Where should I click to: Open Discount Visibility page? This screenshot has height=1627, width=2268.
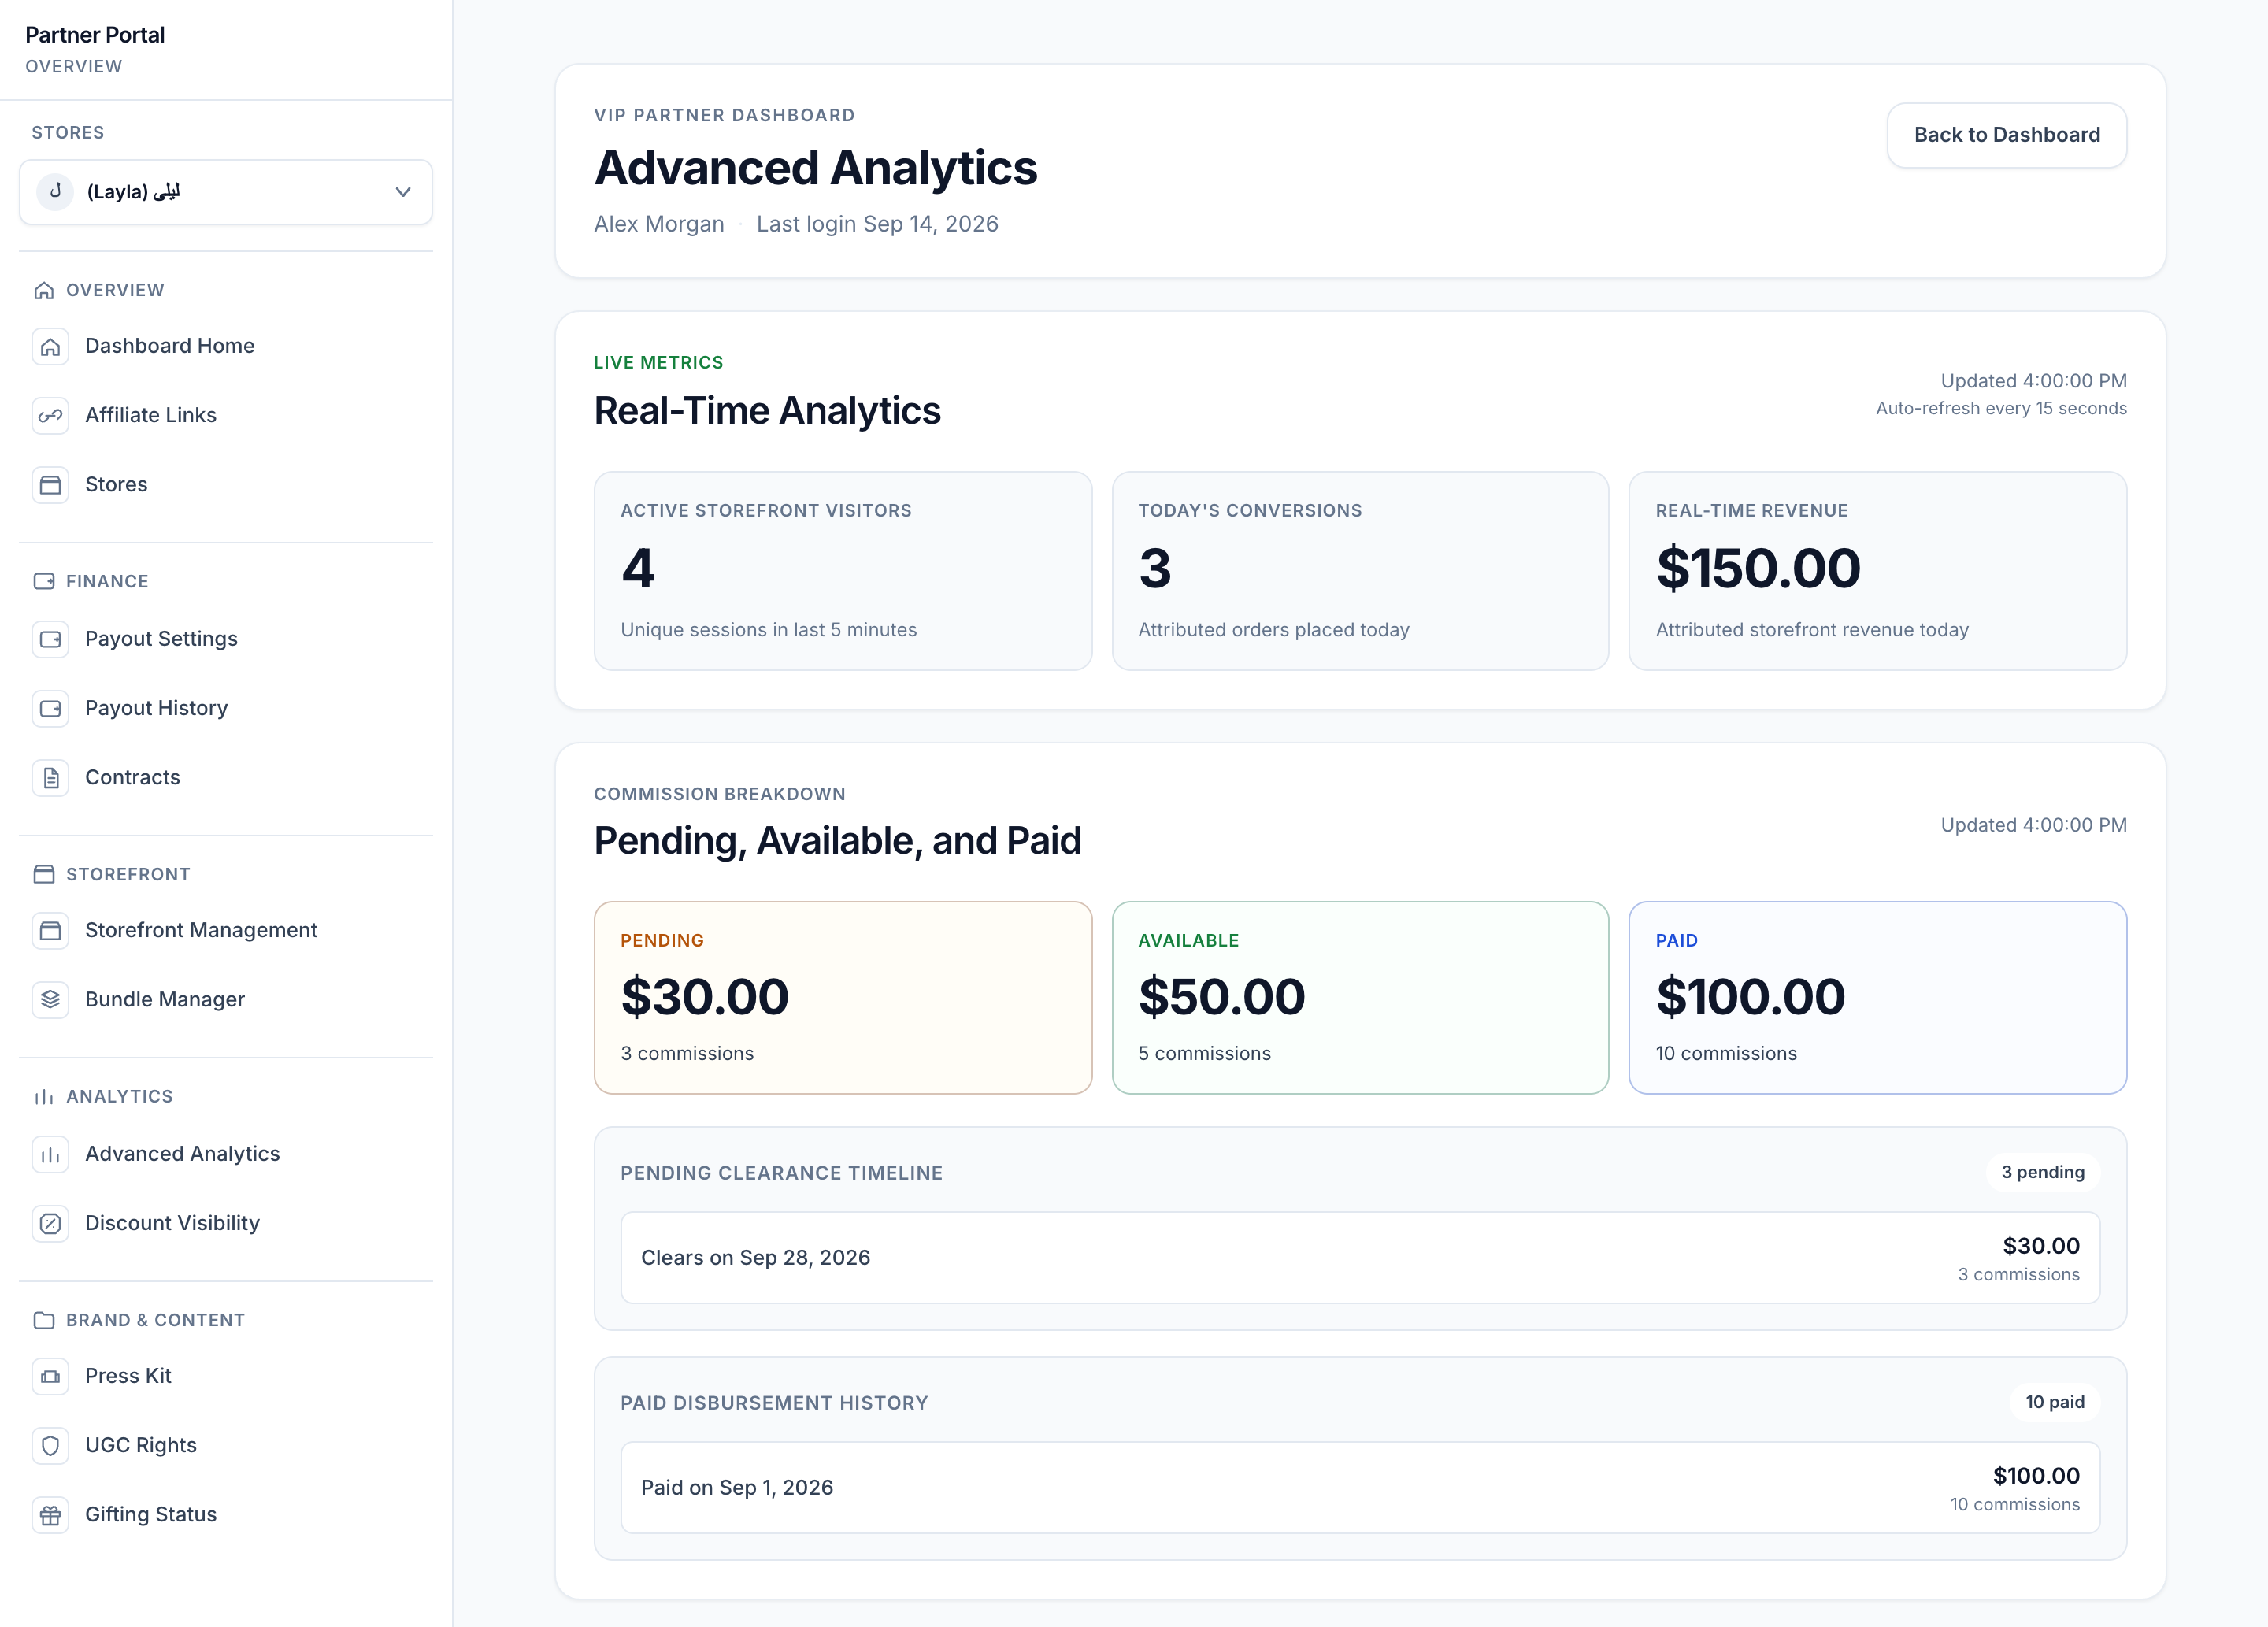click(226, 1223)
